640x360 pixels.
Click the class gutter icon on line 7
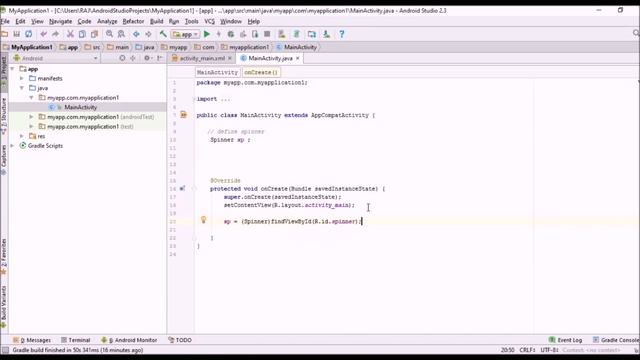(184, 115)
